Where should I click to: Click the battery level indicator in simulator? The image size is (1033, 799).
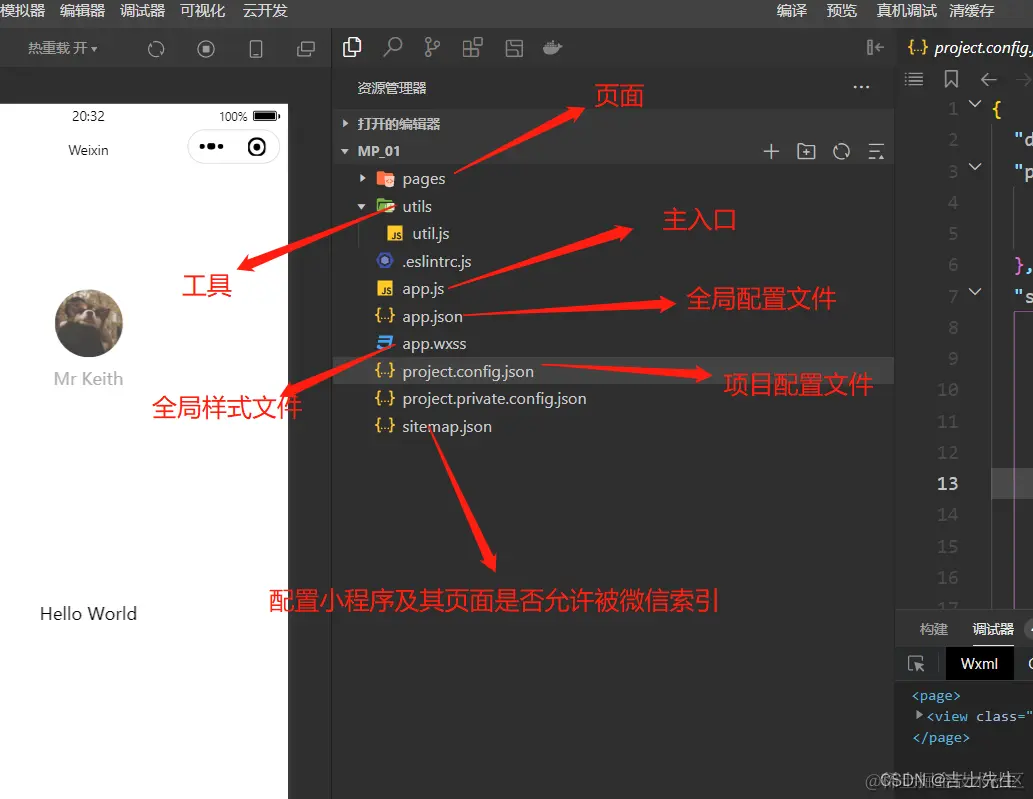tap(263, 115)
